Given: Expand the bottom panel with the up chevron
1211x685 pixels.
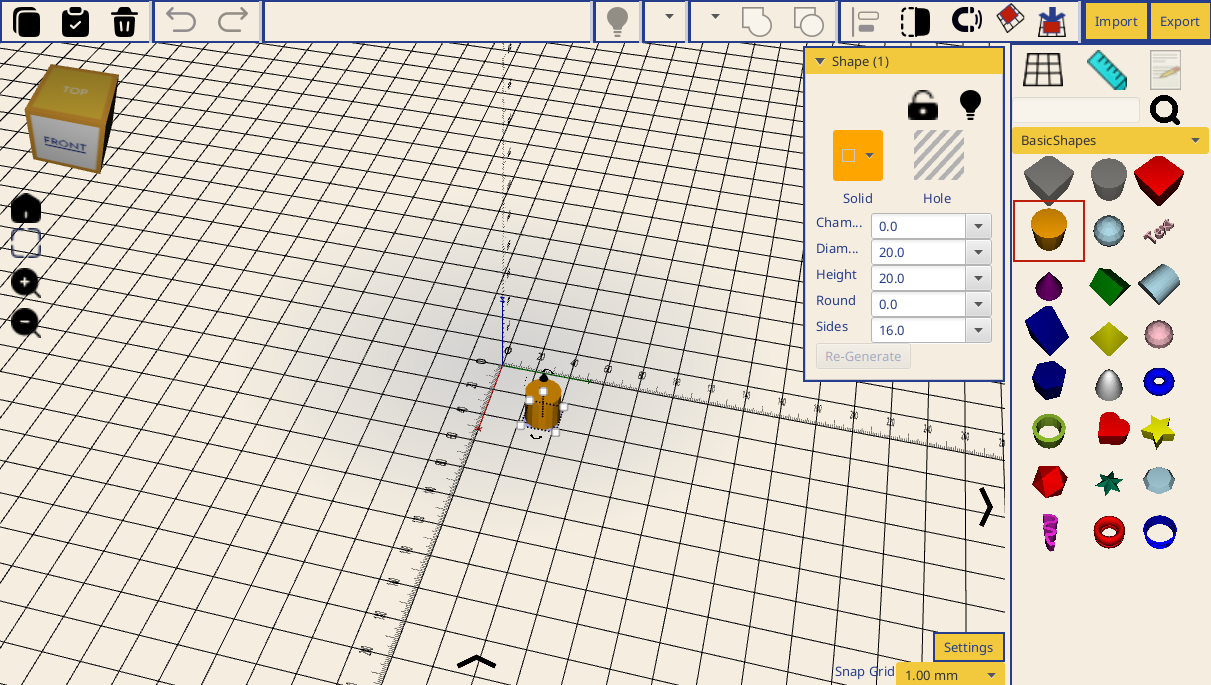Looking at the screenshot, I should pos(476,661).
